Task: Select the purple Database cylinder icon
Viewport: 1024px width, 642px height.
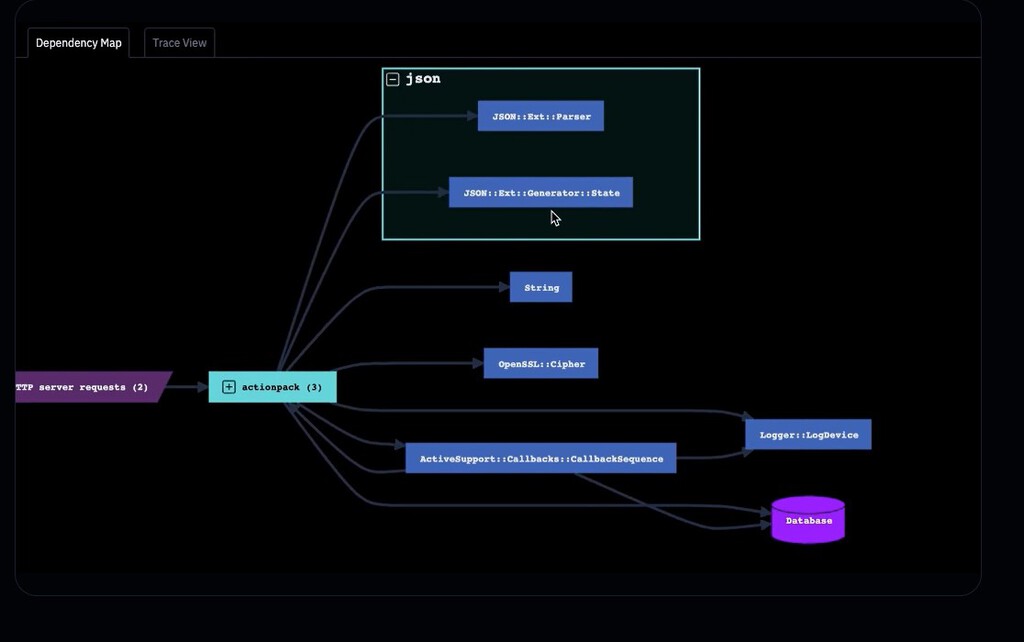Action: click(x=808, y=520)
